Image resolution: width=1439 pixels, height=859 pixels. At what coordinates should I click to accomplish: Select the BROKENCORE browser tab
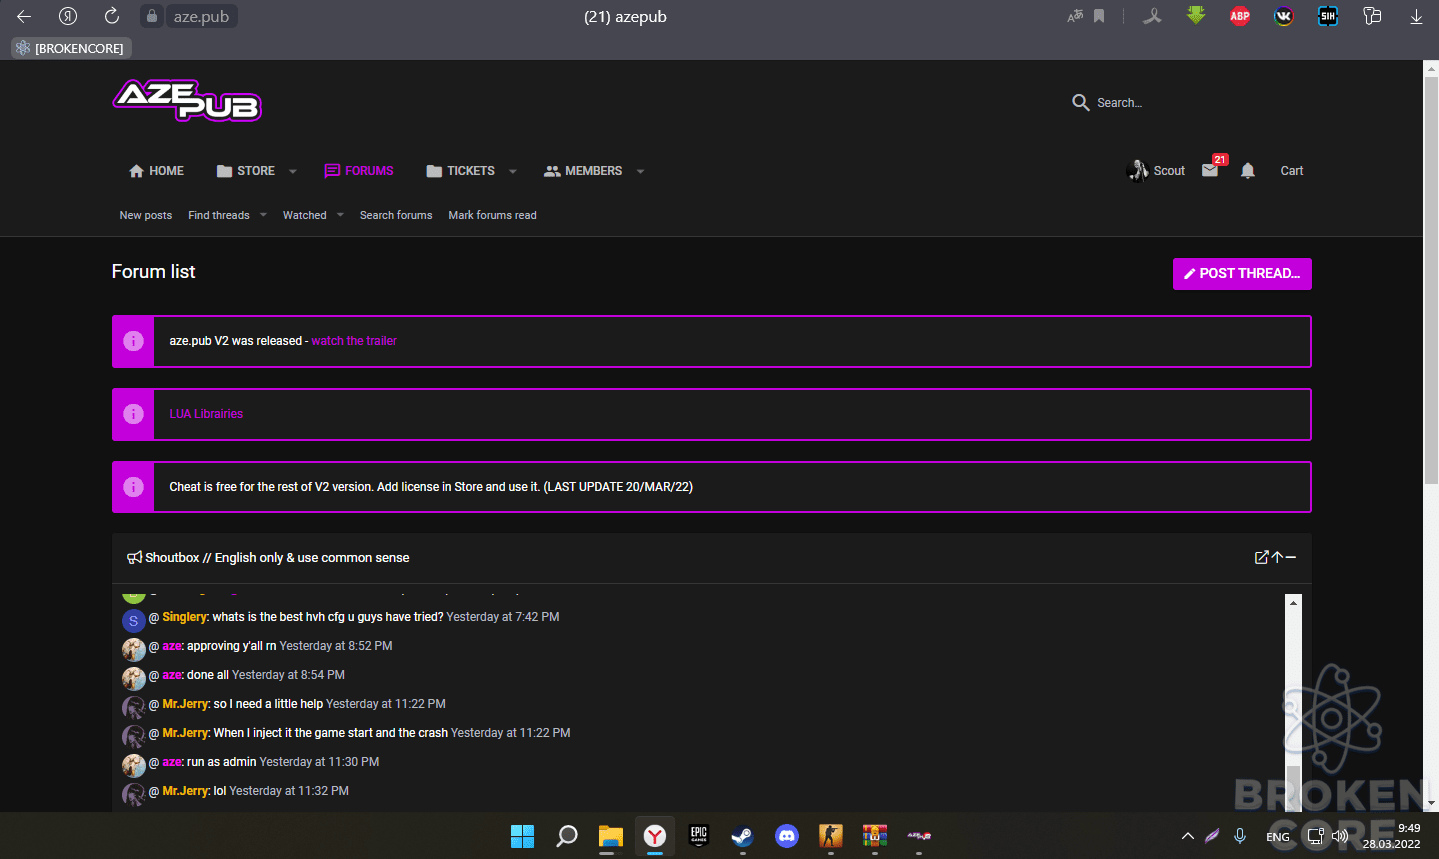click(70, 48)
